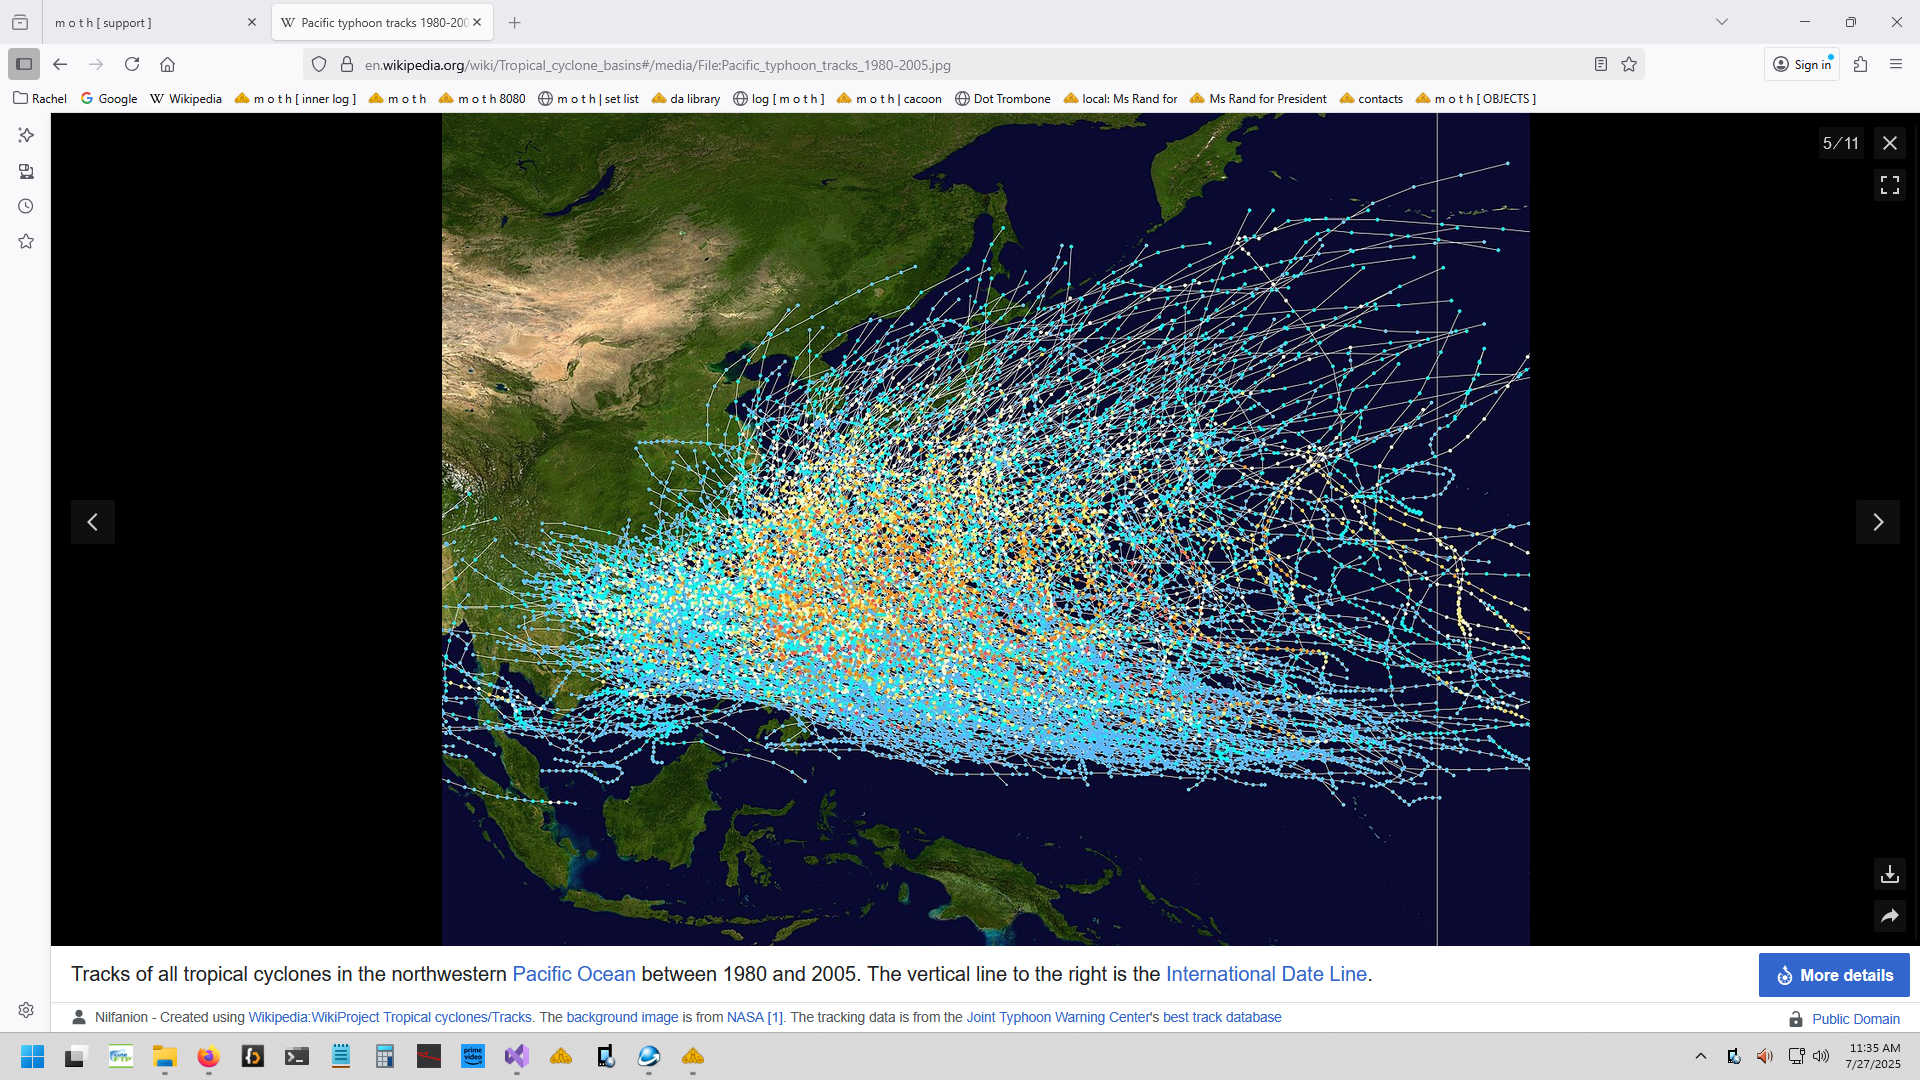Click the share arrow icon
The height and width of the screenshot is (1080, 1920).
click(x=1889, y=916)
